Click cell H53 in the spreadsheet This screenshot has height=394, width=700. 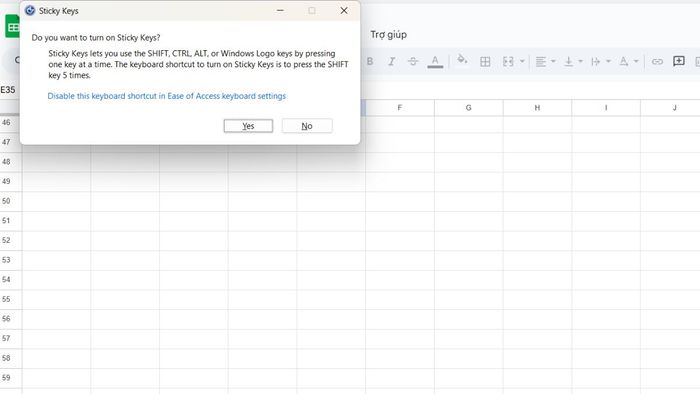[x=538, y=260]
